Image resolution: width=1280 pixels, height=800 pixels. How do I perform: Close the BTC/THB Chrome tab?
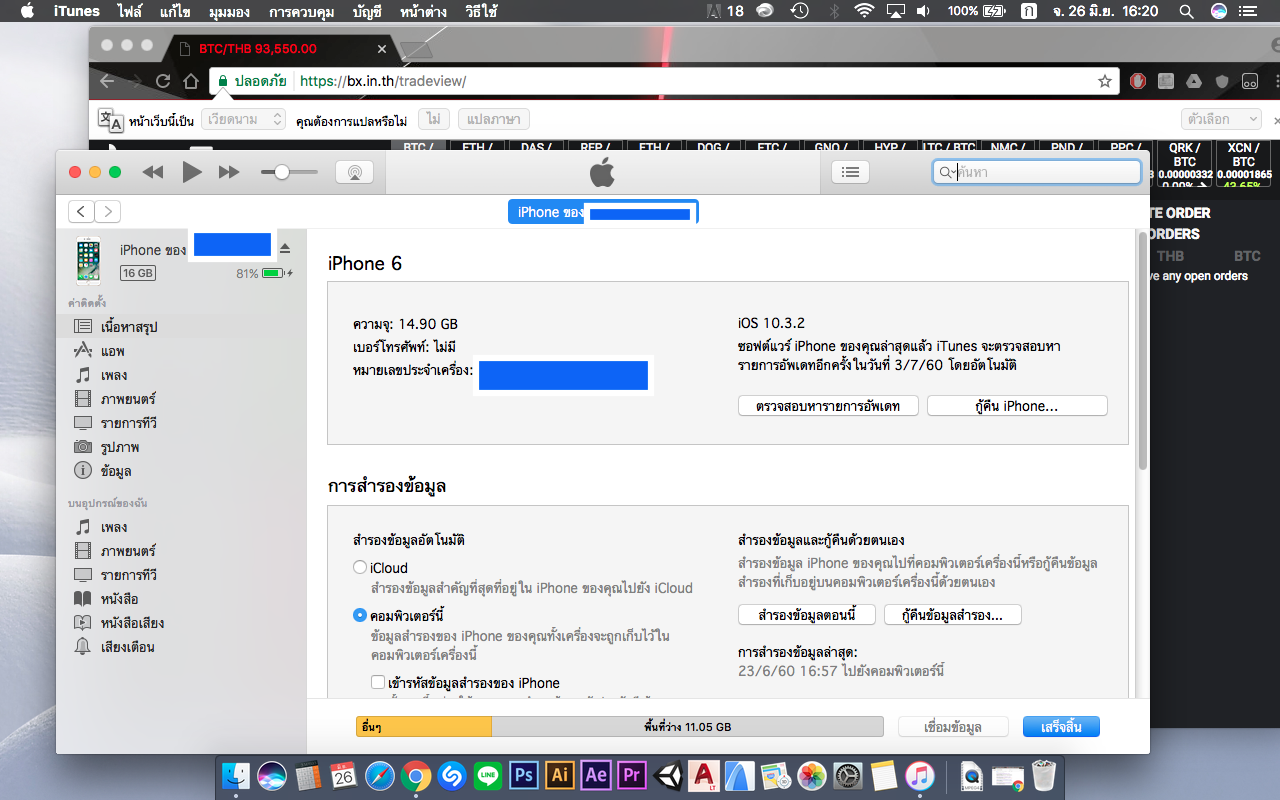coord(382,48)
